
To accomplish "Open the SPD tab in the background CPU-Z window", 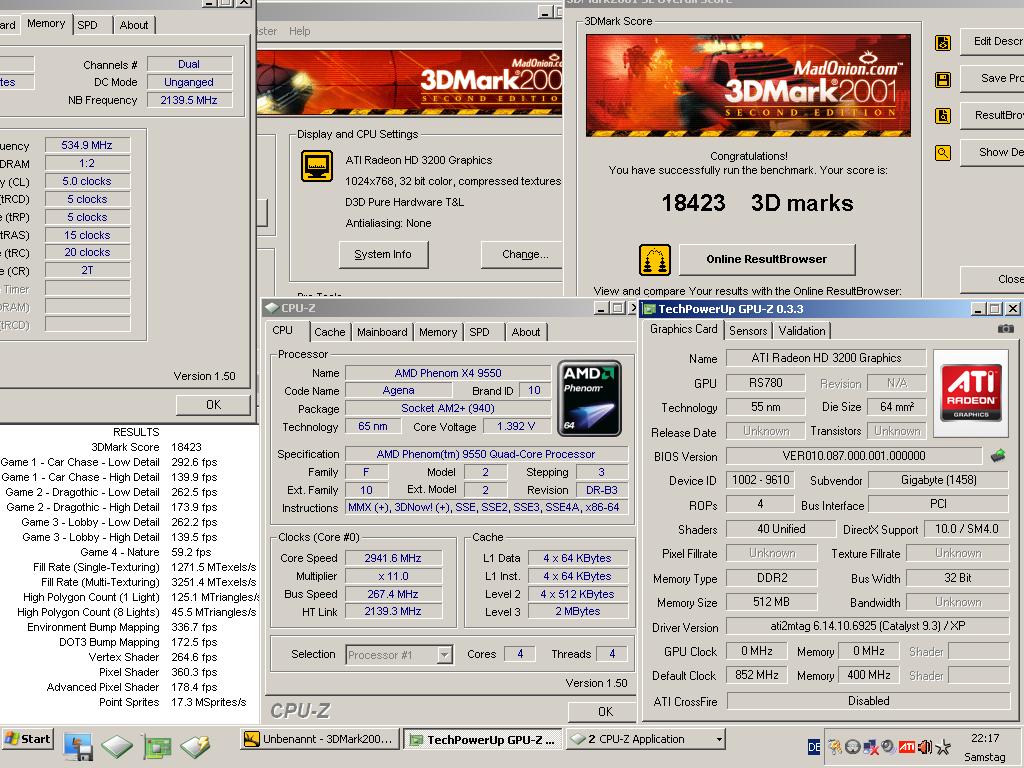I will pyautogui.click(x=88, y=25).
